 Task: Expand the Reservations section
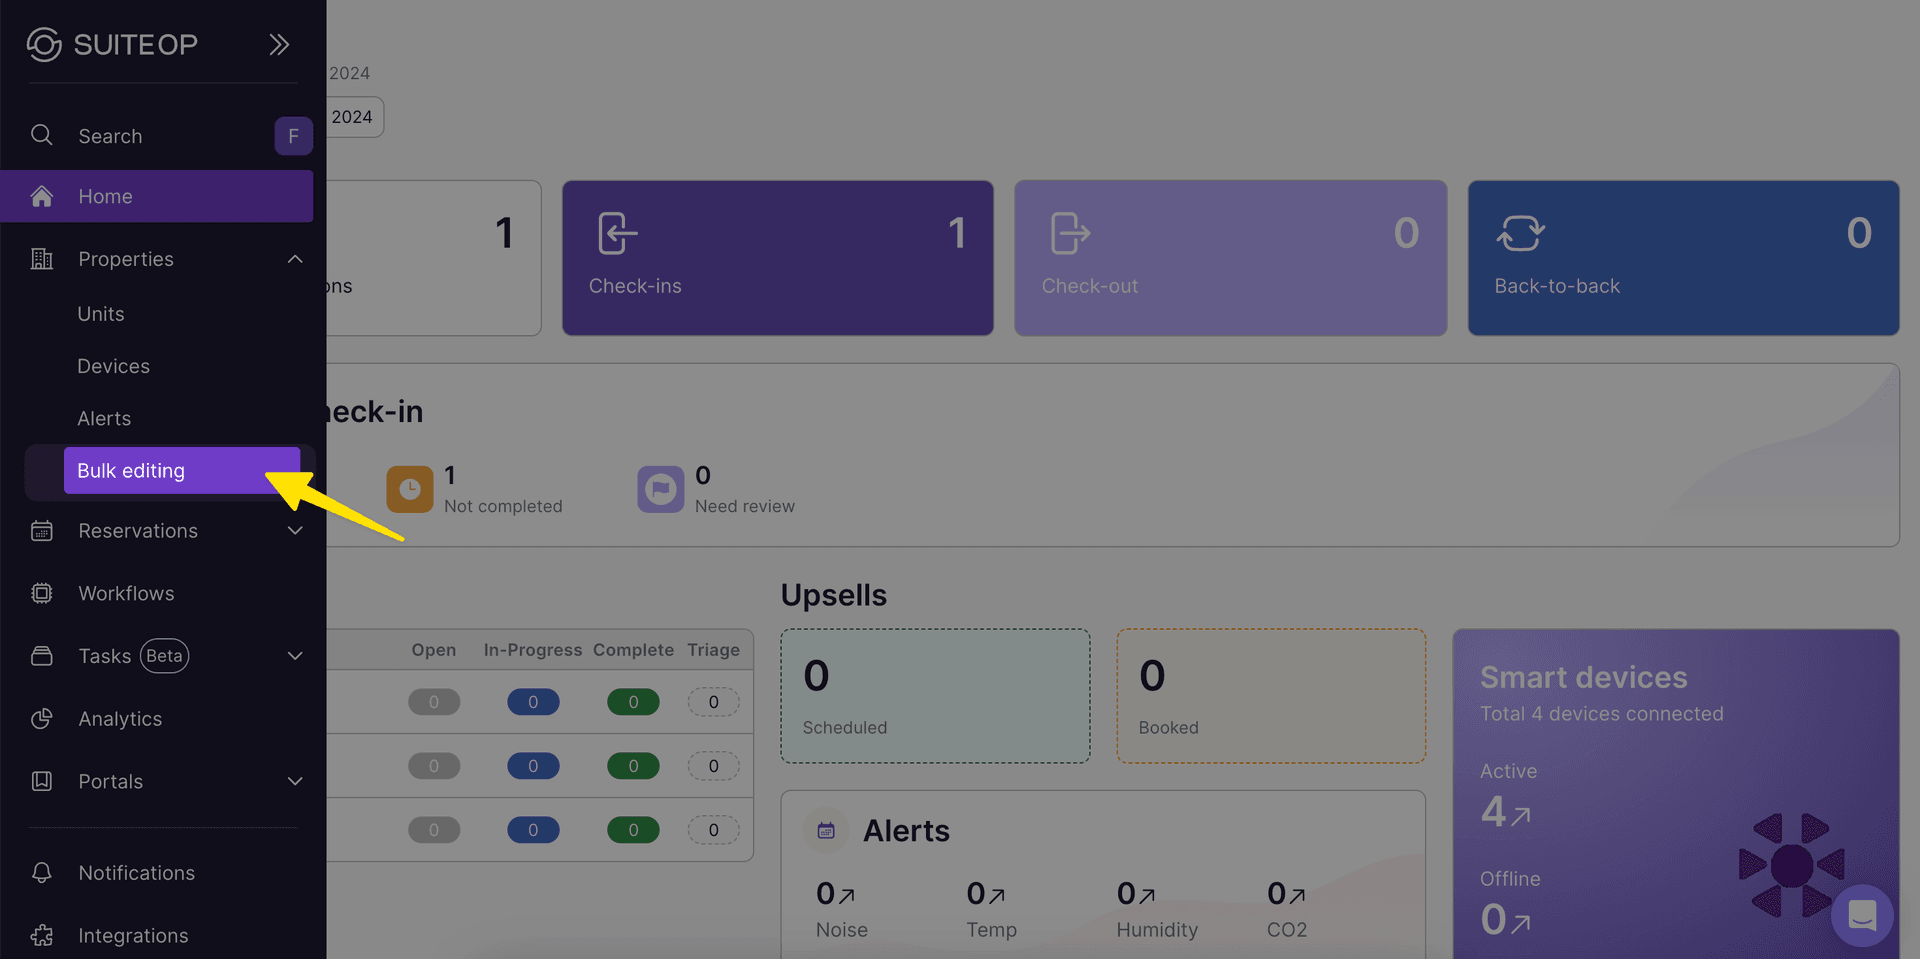coord(295,531)
